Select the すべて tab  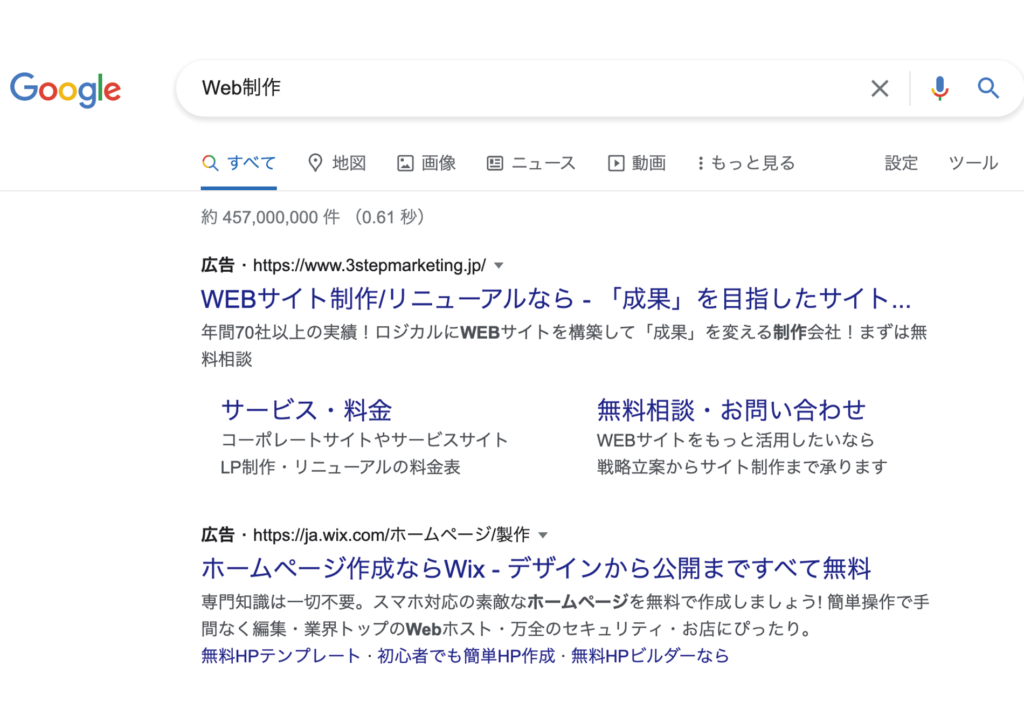pos(239,163)
